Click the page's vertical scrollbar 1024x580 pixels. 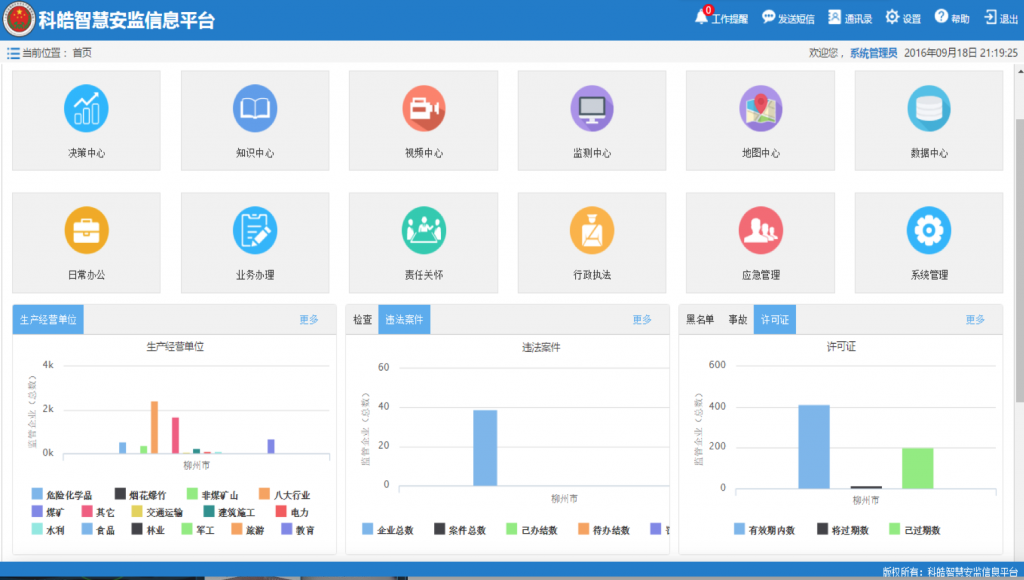[1017, 250]
